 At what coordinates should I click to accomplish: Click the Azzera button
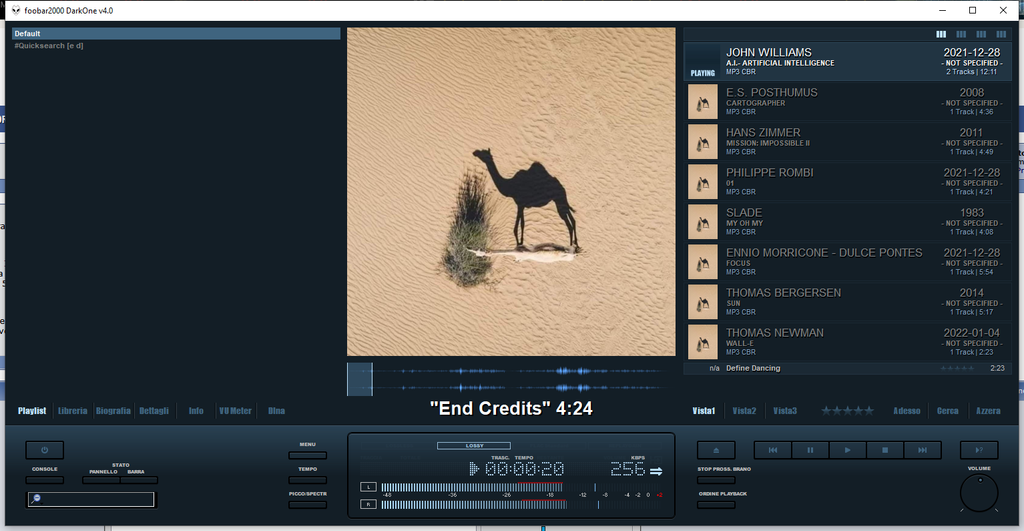pos(988,411)
